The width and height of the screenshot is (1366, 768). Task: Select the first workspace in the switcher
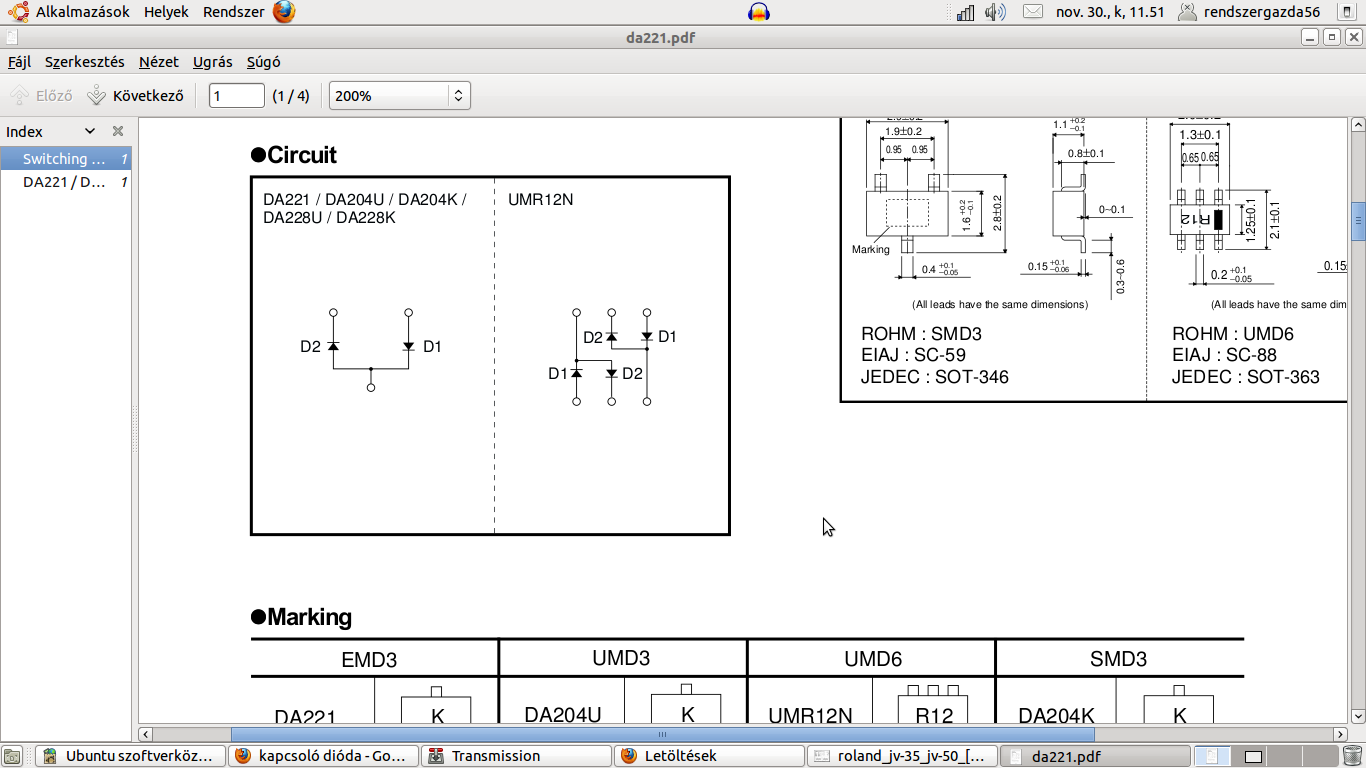coord(1213,756)
